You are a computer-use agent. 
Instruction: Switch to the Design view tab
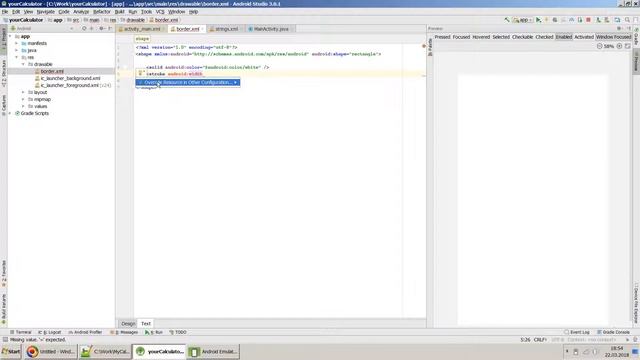tap(128, 323)
